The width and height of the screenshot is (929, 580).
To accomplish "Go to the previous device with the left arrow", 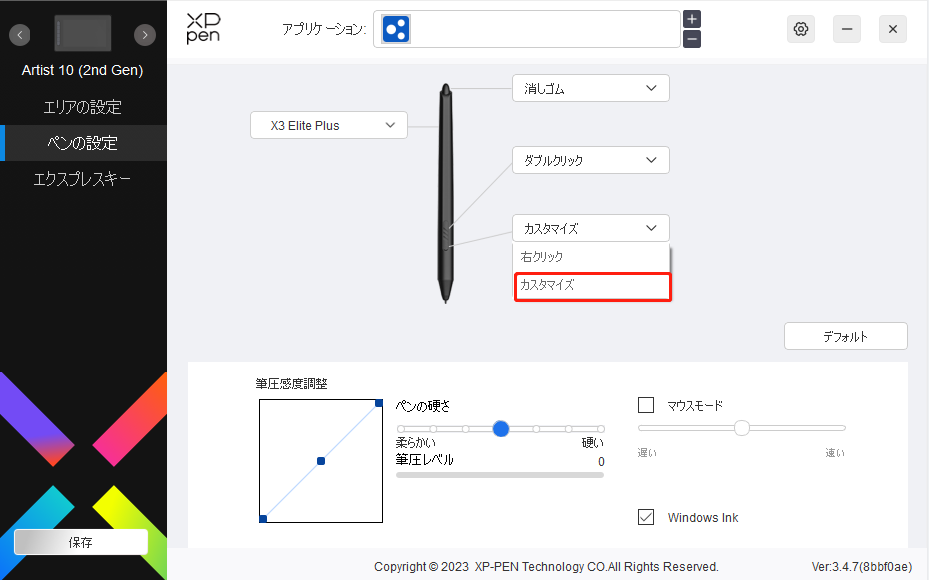I will click(20, 35).
